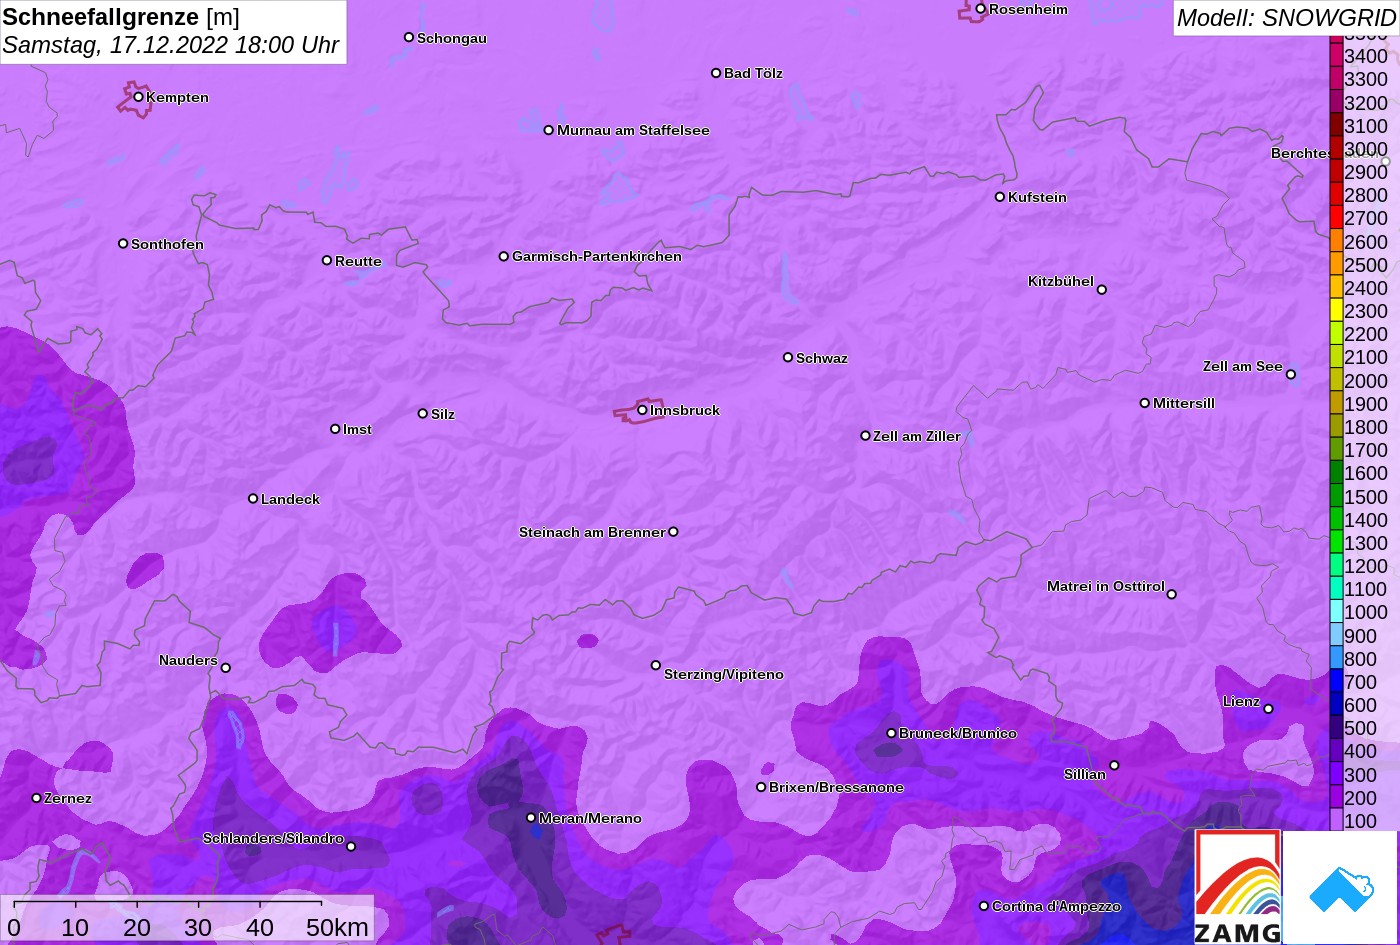The image size is (1400, 945).
Task: Click the cyan 1000 legend swatch
Action: pyautogui.click(x=1336, y=612)
